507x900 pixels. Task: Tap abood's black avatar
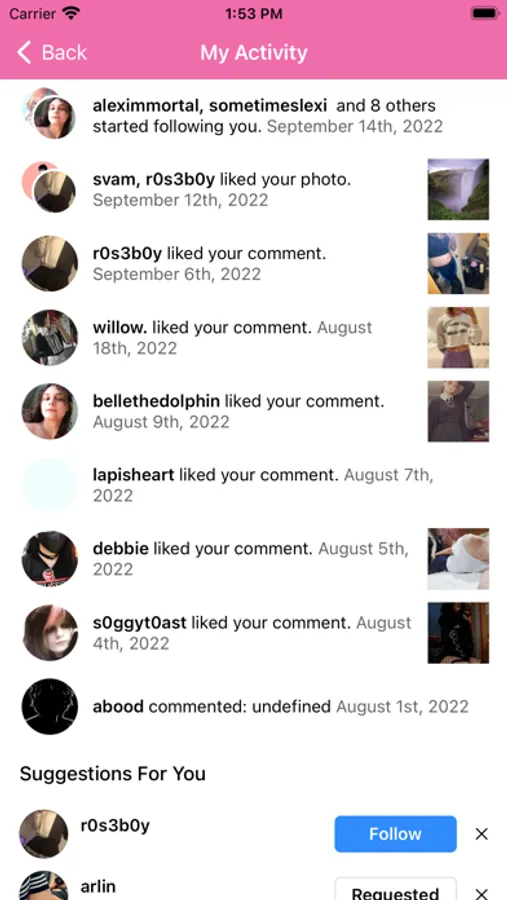[x=49, y=707]
